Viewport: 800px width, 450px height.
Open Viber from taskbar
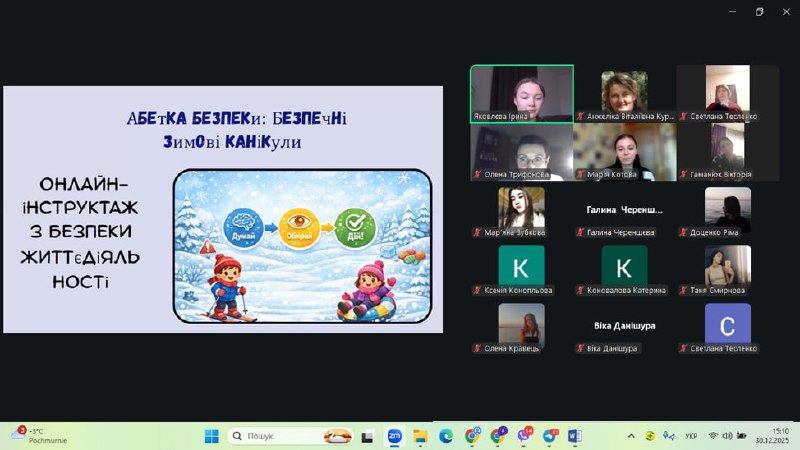pyautogui.click(x=524, y=436)
